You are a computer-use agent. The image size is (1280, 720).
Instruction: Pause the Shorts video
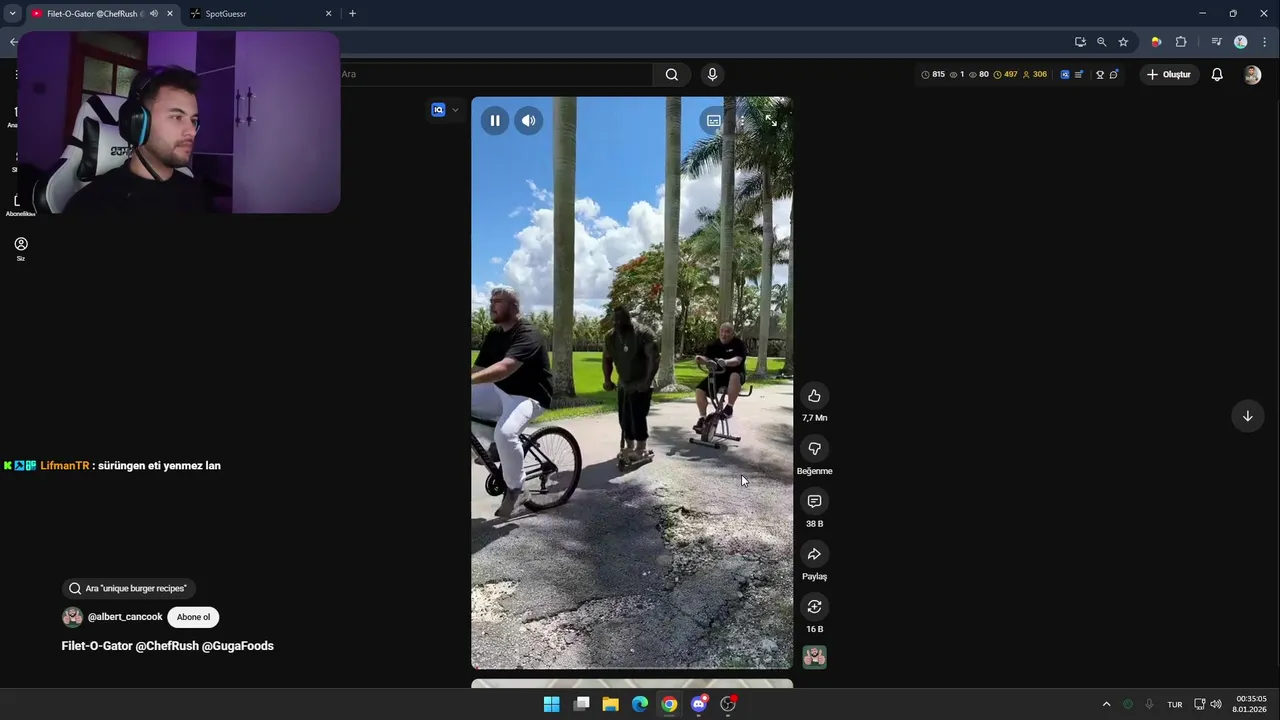click(x=495, y=121)
